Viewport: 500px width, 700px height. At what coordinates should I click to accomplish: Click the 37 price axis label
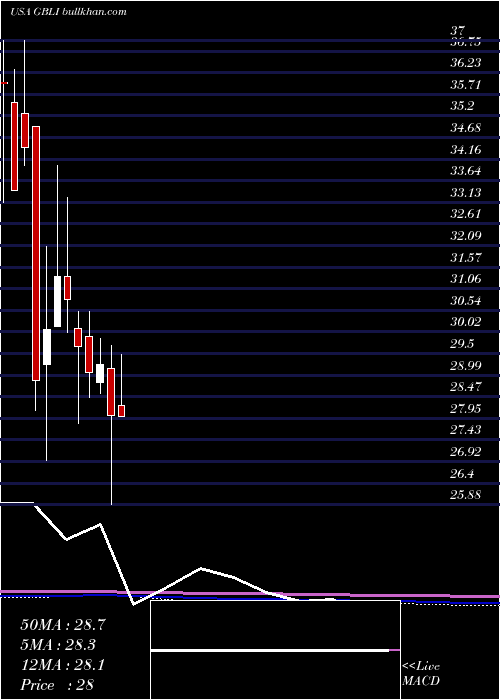click(x=458, y=31)
